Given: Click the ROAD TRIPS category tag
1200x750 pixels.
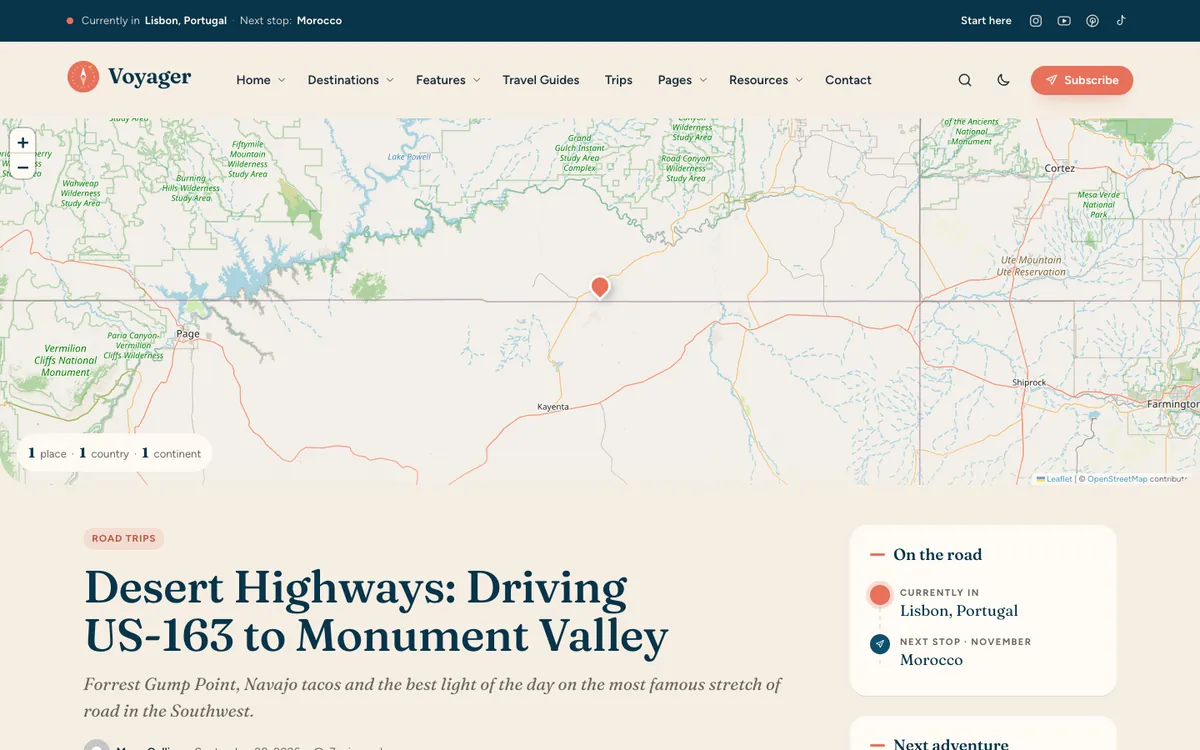Looking at the screenshot, I should (124, 539).
